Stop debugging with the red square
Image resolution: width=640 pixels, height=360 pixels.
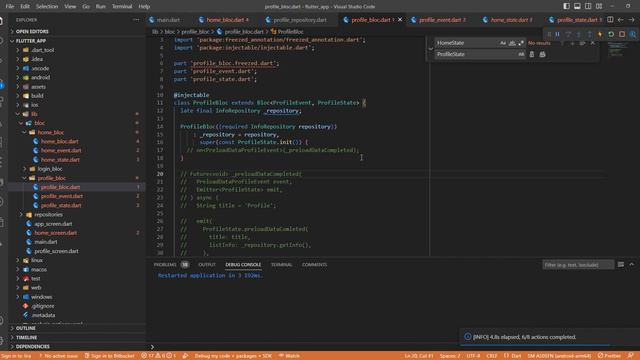pos(622,34)
